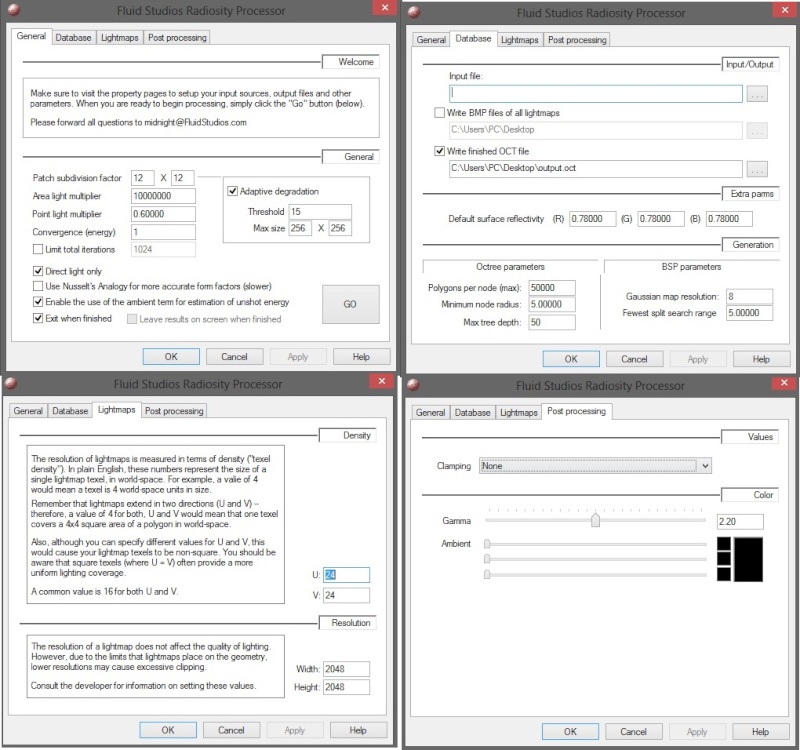Click app icon in the Database-tab window title bar
The width and height of the screenshot is (800, 750).
pos(414,12)
